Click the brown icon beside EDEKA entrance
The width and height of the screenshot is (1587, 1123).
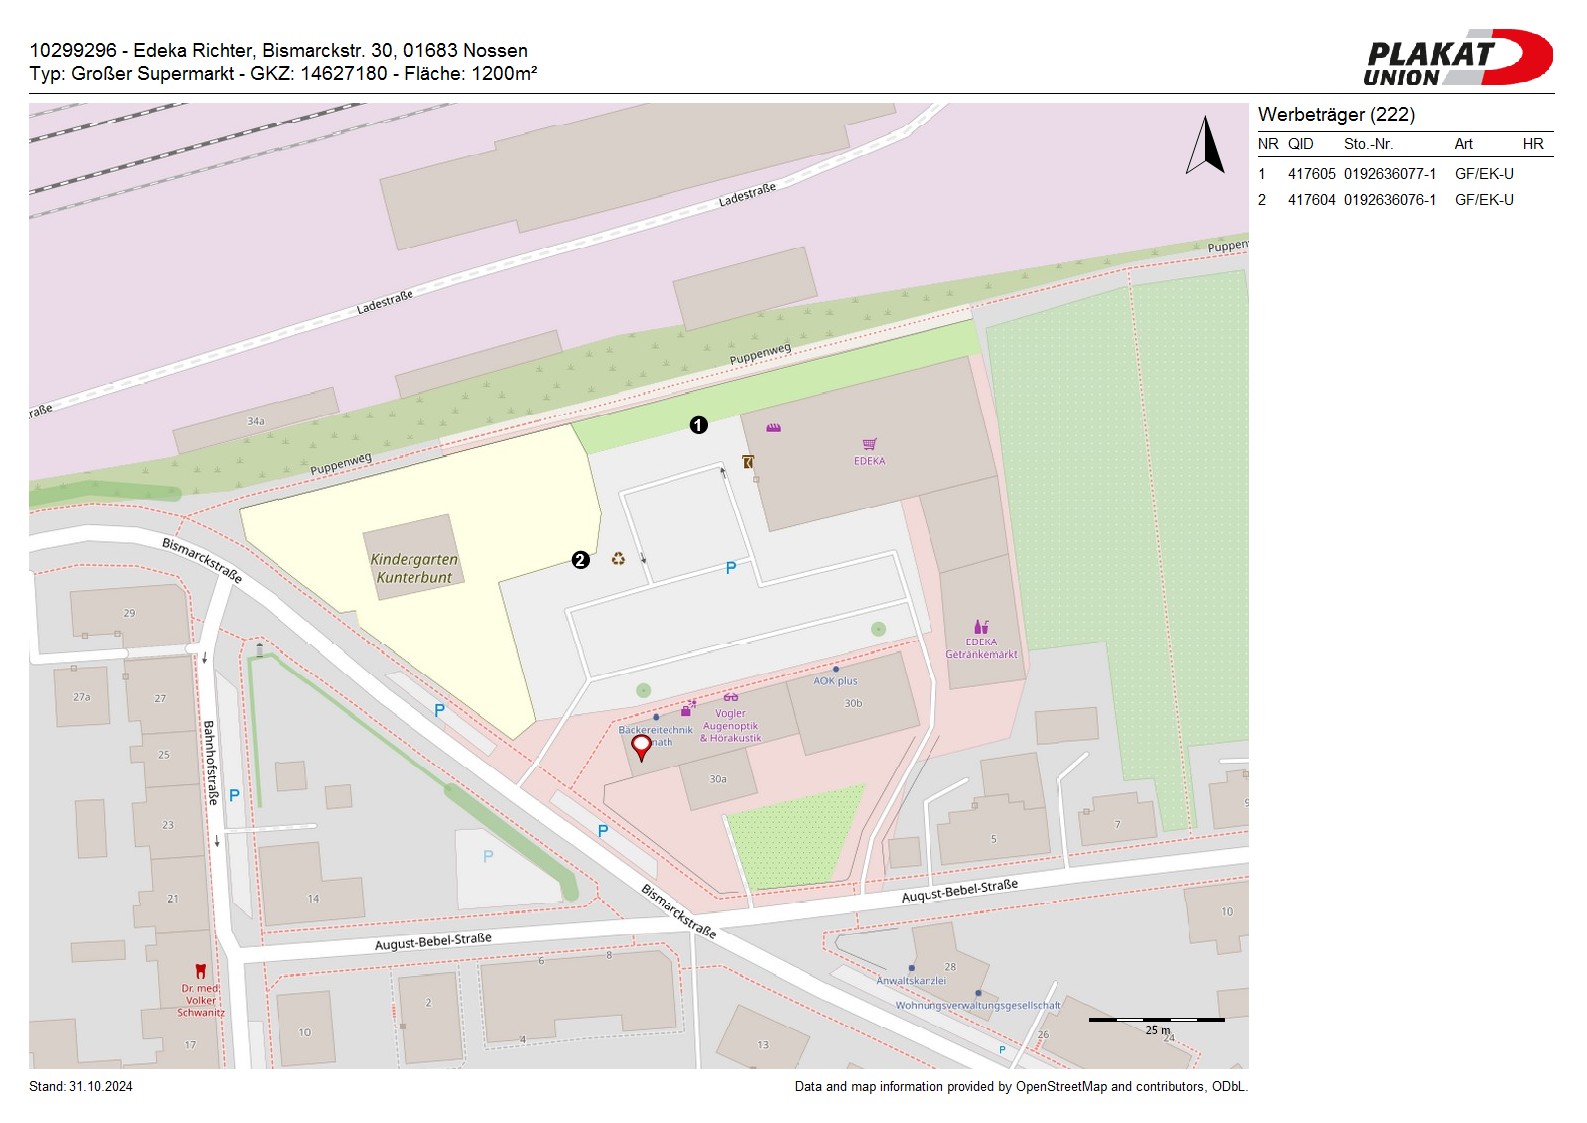[748, 461]
